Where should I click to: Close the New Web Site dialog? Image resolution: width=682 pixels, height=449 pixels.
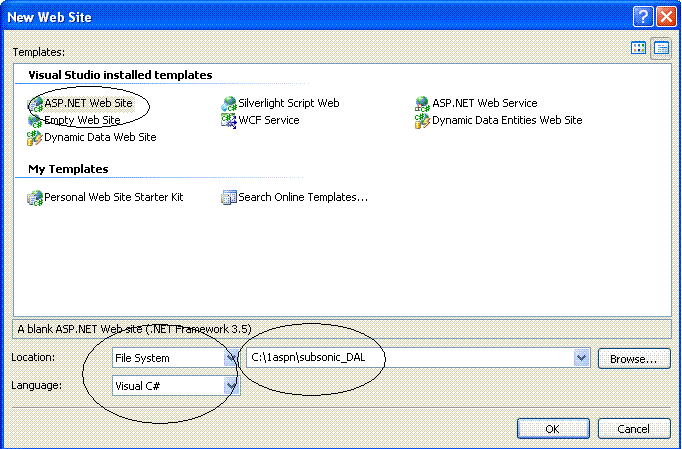click(666, 17)
